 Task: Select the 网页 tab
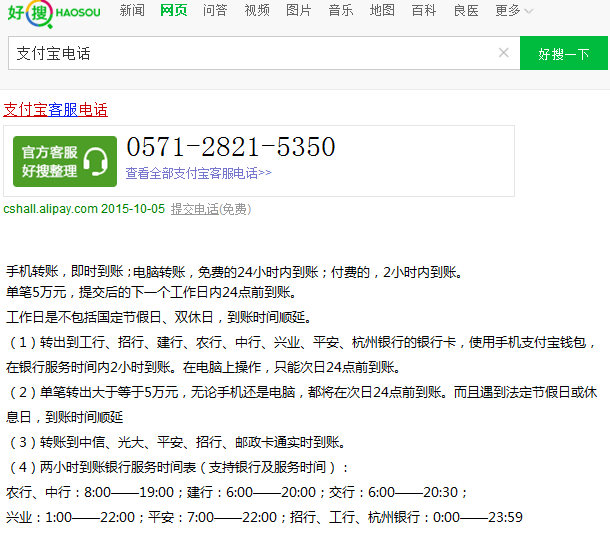174,10
